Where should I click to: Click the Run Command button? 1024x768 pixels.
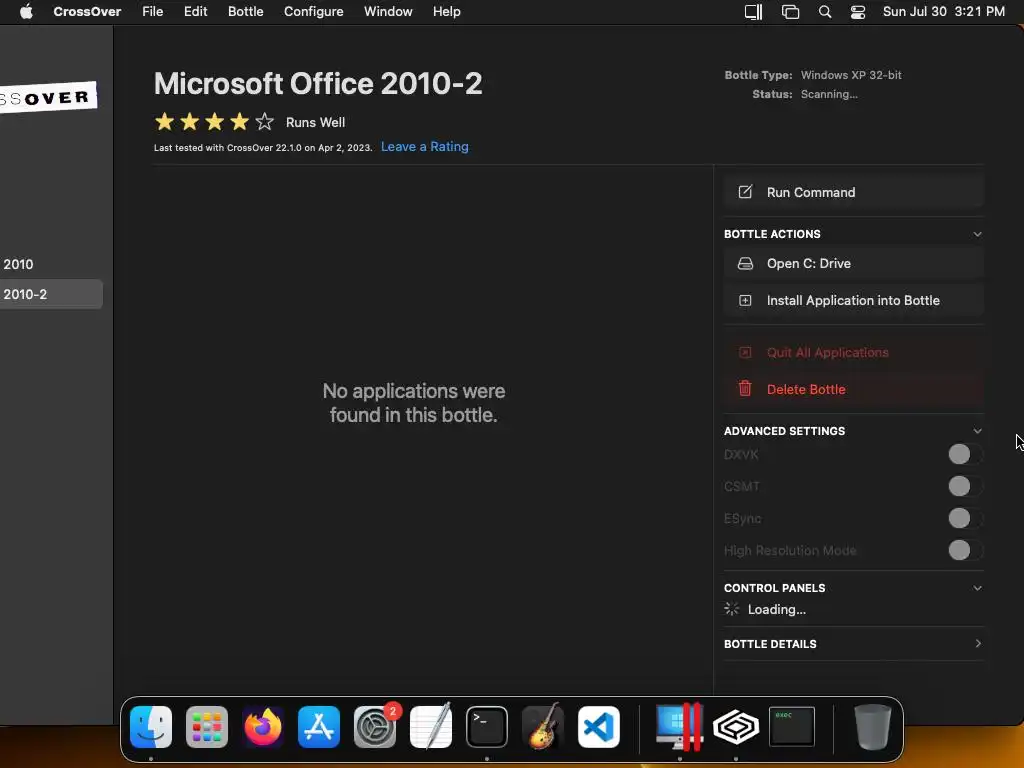point(854,192)
